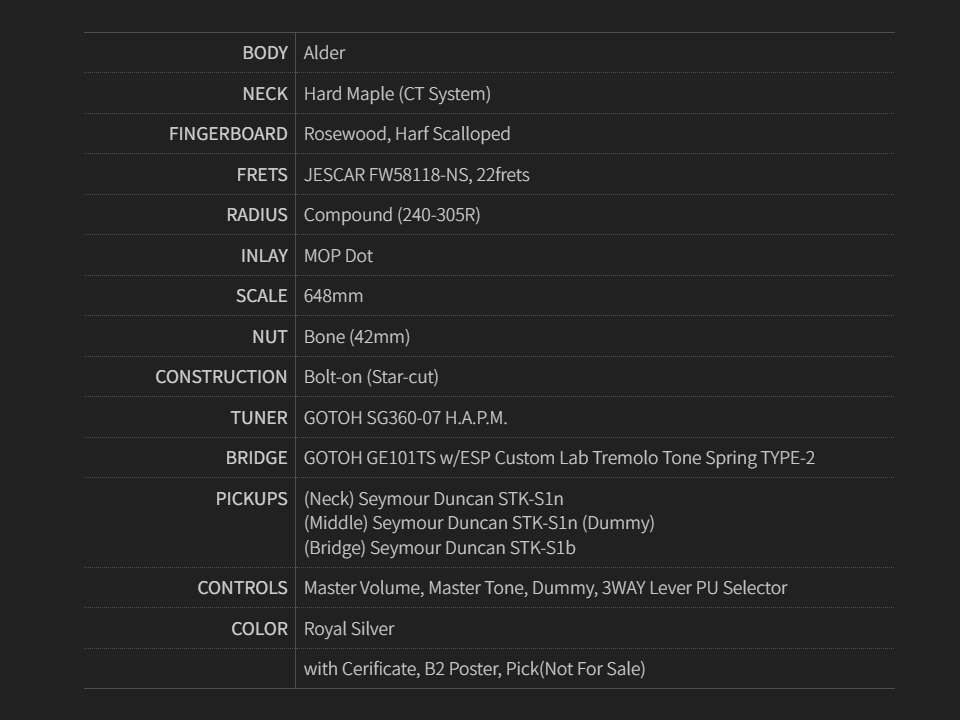Click the RADIUS row label

[257, 215]
